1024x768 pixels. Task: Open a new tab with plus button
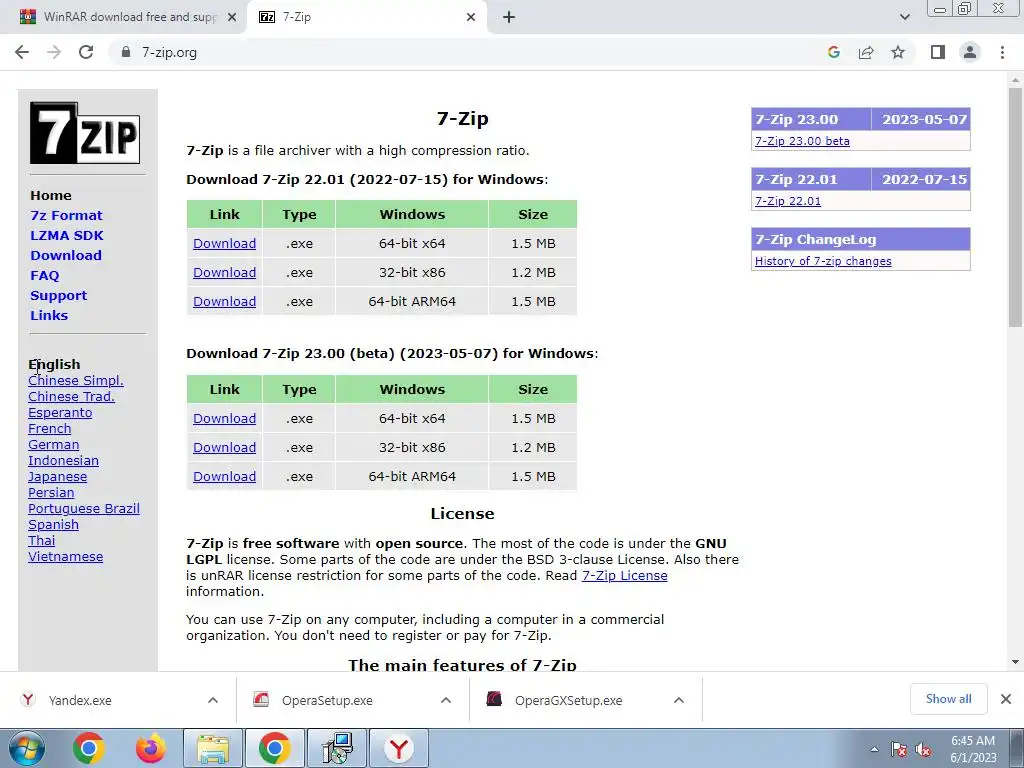pyautogui.click(x=509, y=17)
